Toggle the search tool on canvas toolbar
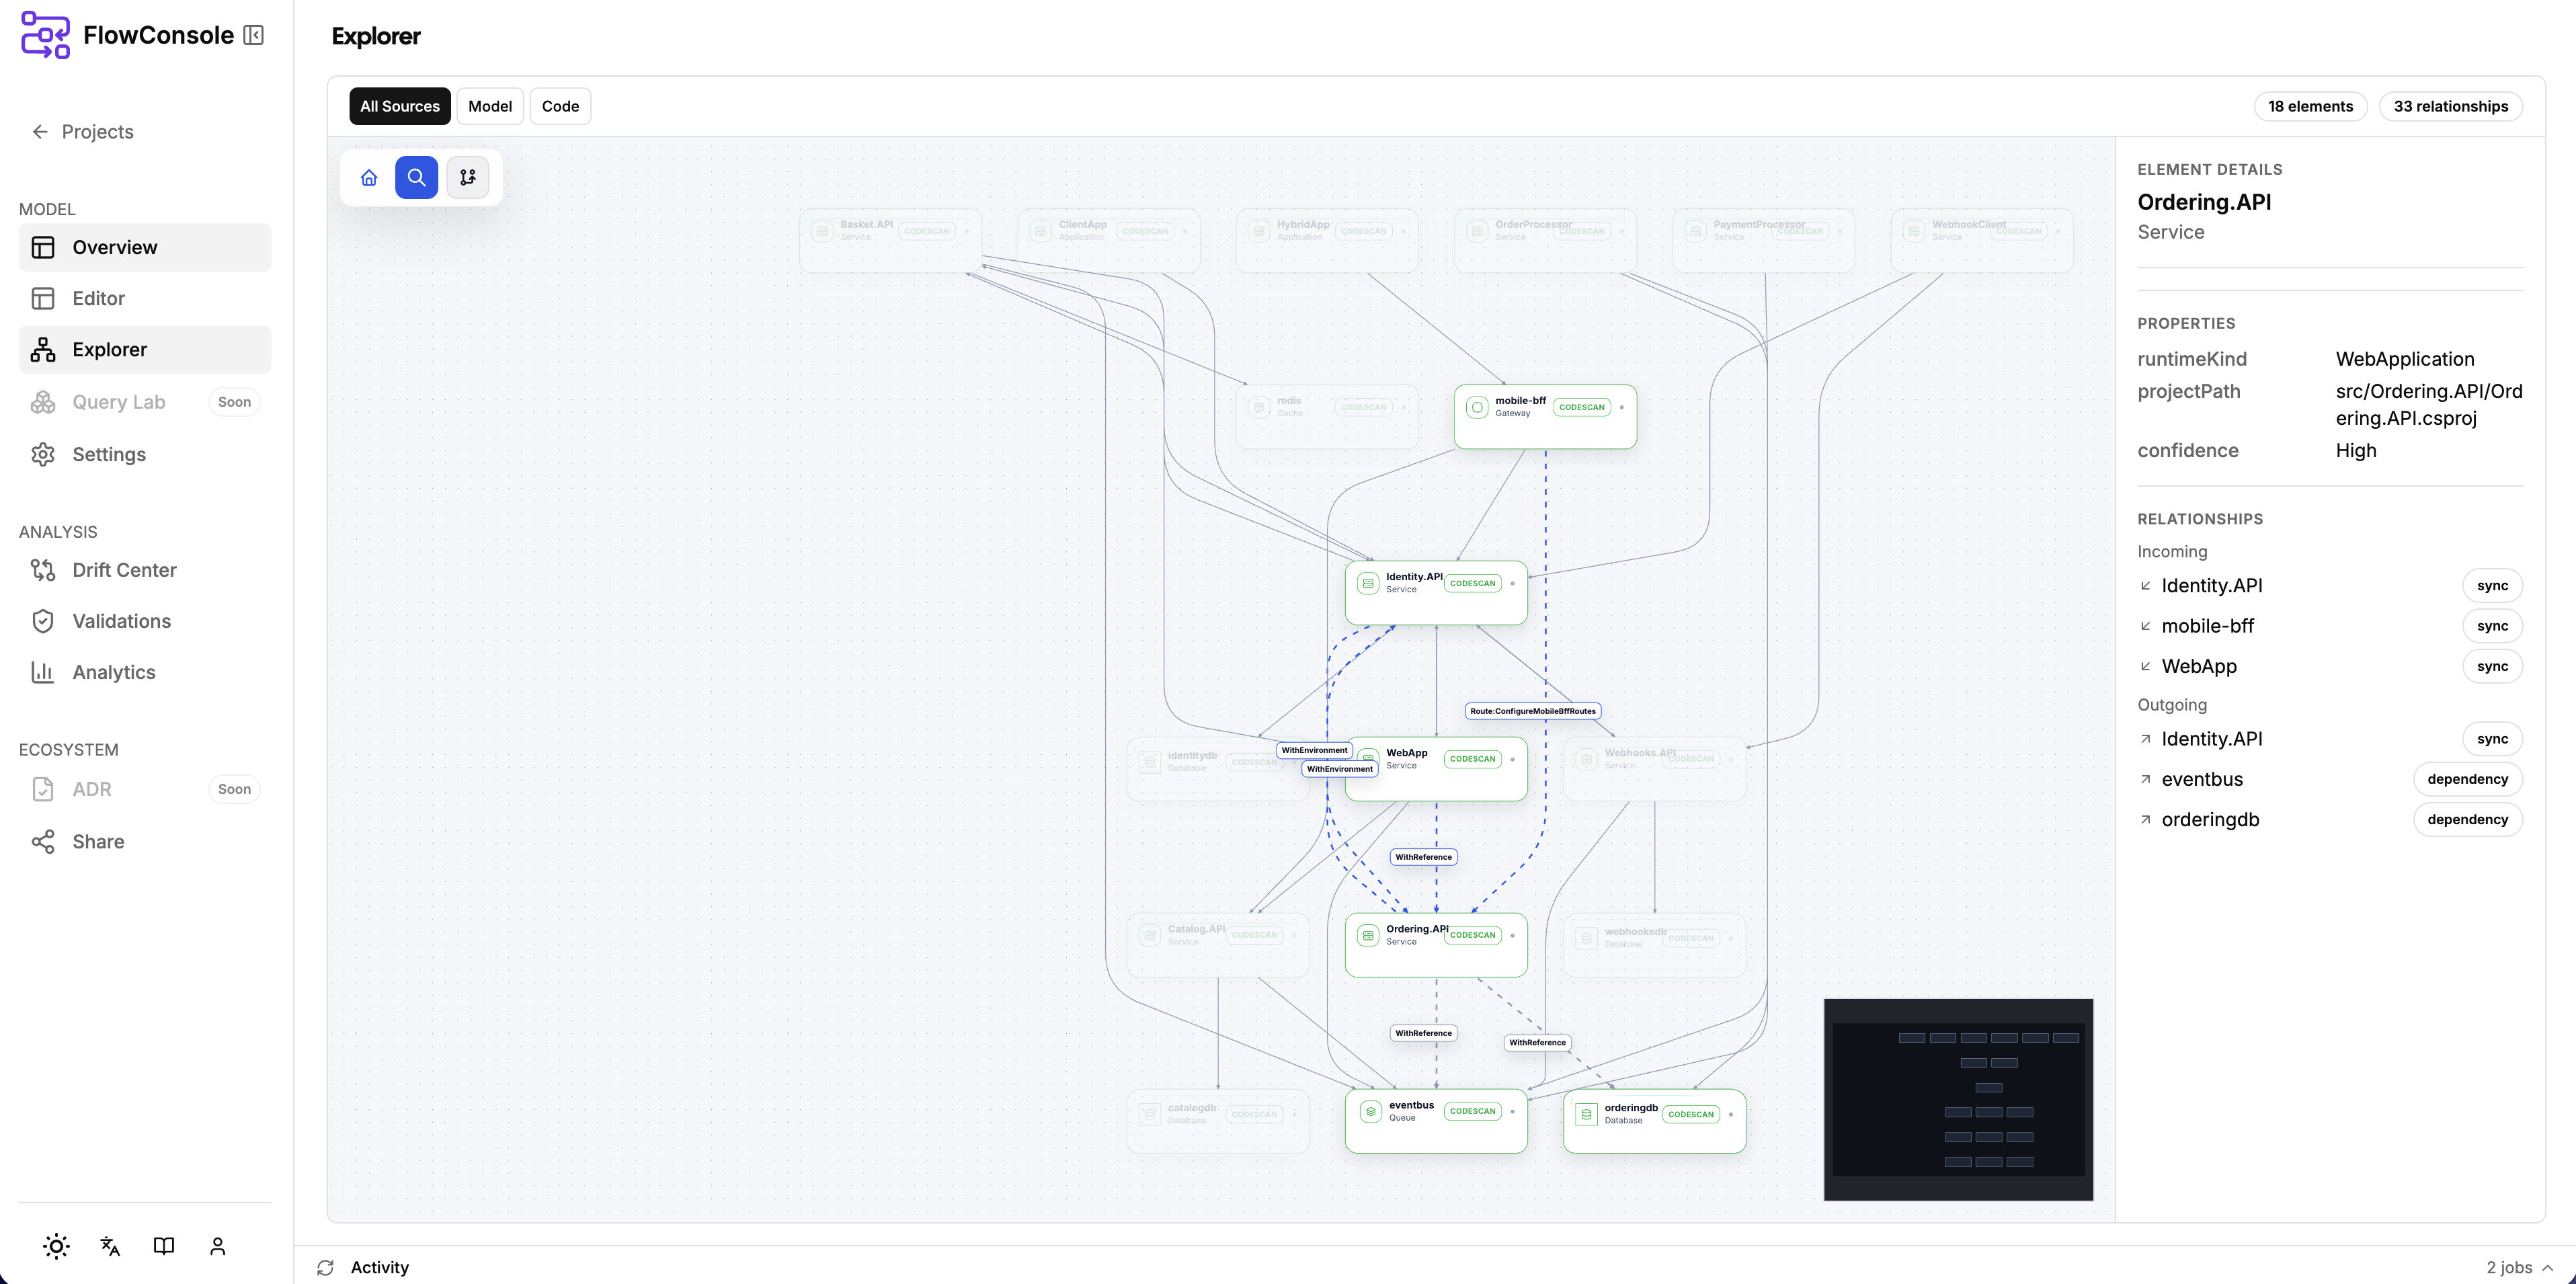2576x1284 pixels. point(417,177)
